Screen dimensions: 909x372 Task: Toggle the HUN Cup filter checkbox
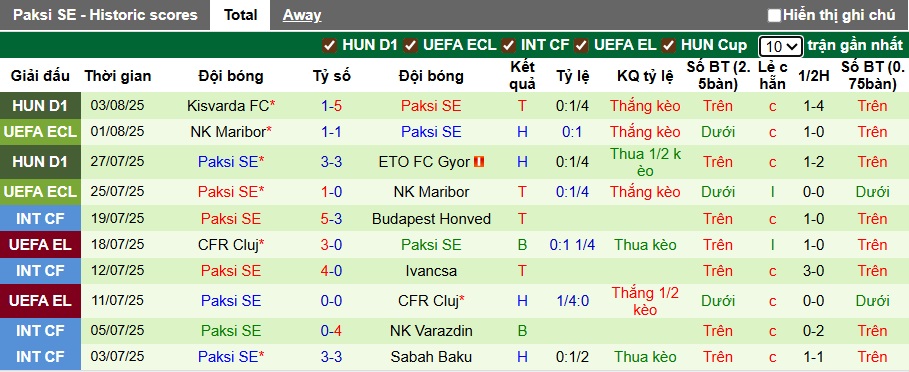669,46
